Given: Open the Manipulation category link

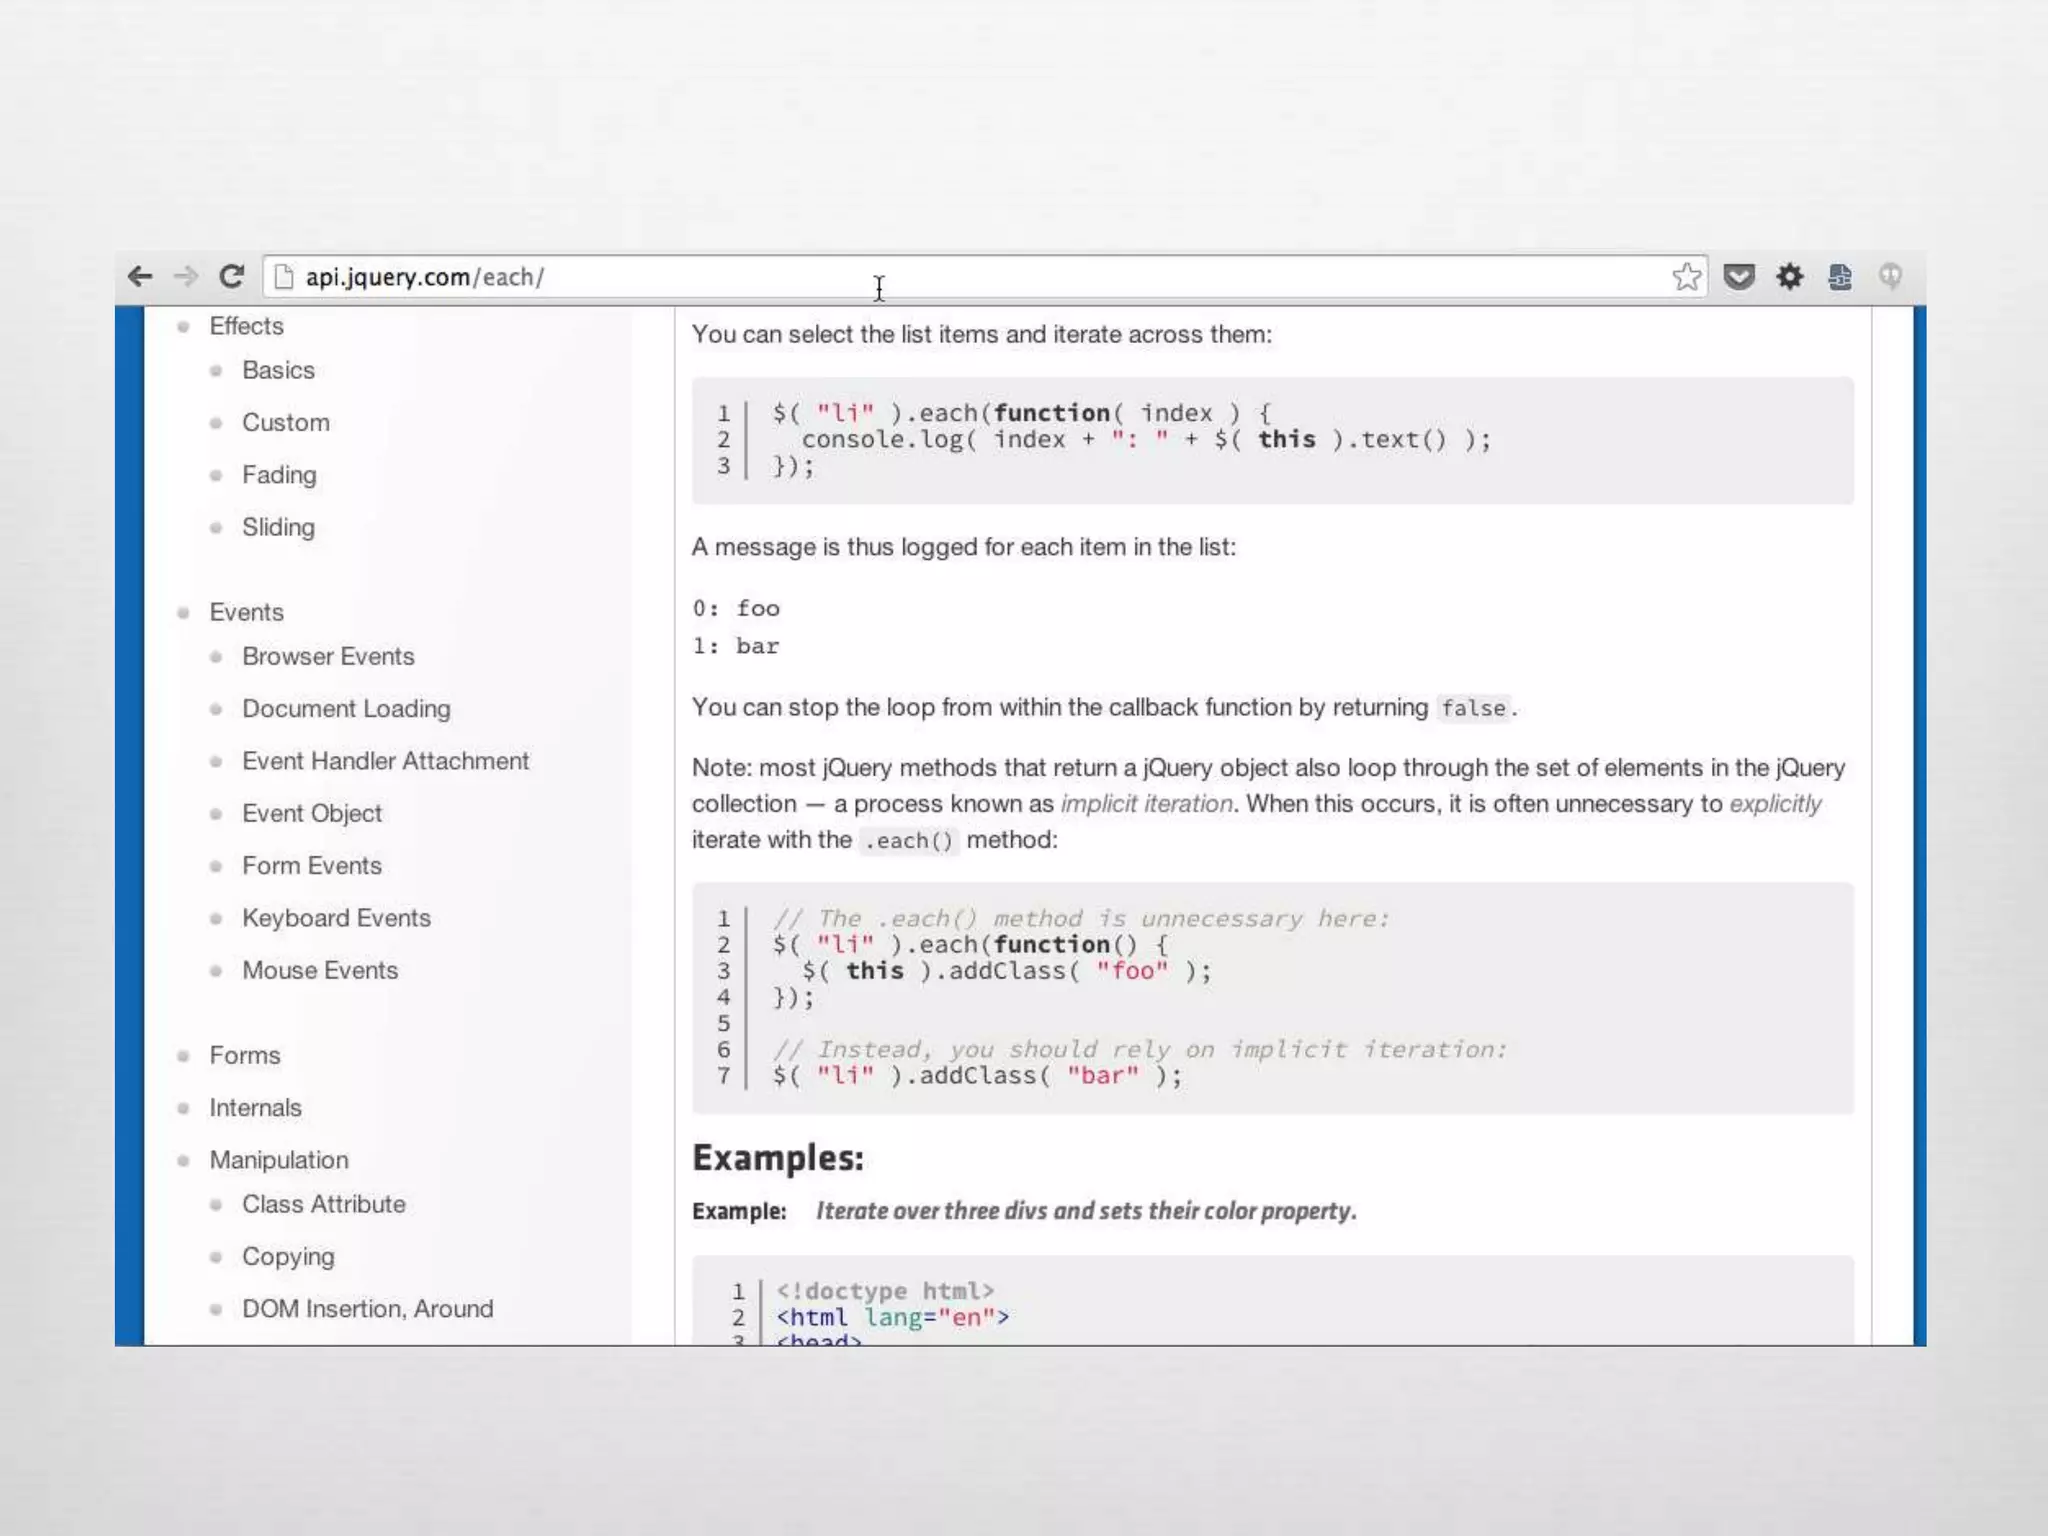Looking at the screenshot, I should pos(279,1160).
